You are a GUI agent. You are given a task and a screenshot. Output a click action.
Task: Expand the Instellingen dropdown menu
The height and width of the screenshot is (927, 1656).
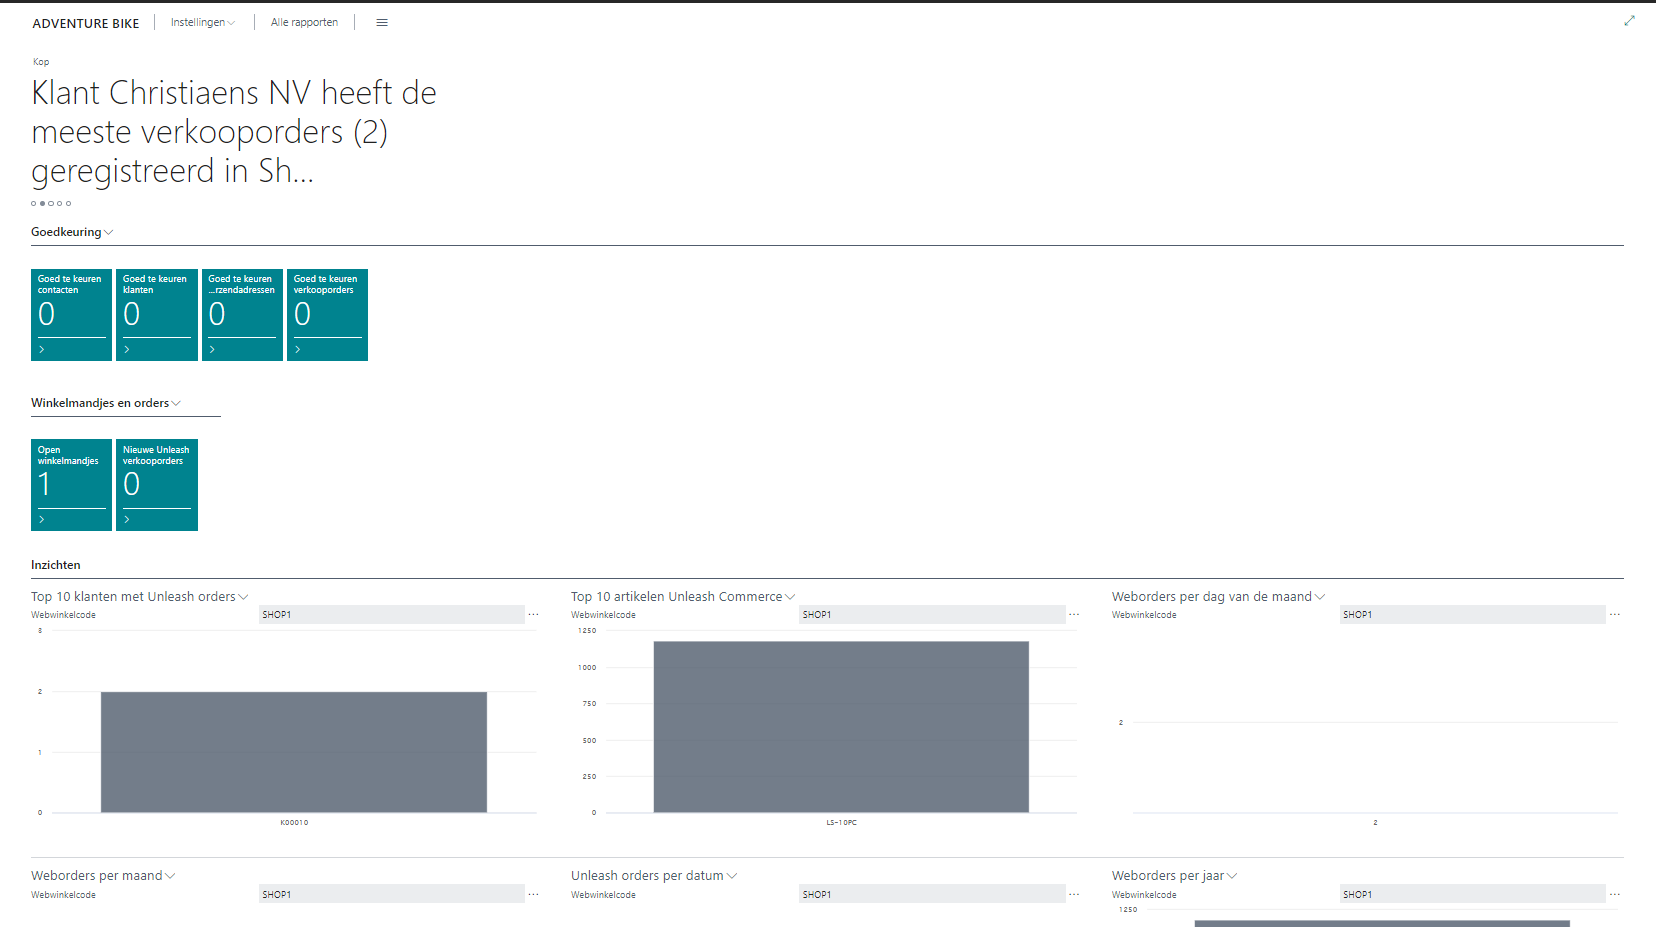202,23
